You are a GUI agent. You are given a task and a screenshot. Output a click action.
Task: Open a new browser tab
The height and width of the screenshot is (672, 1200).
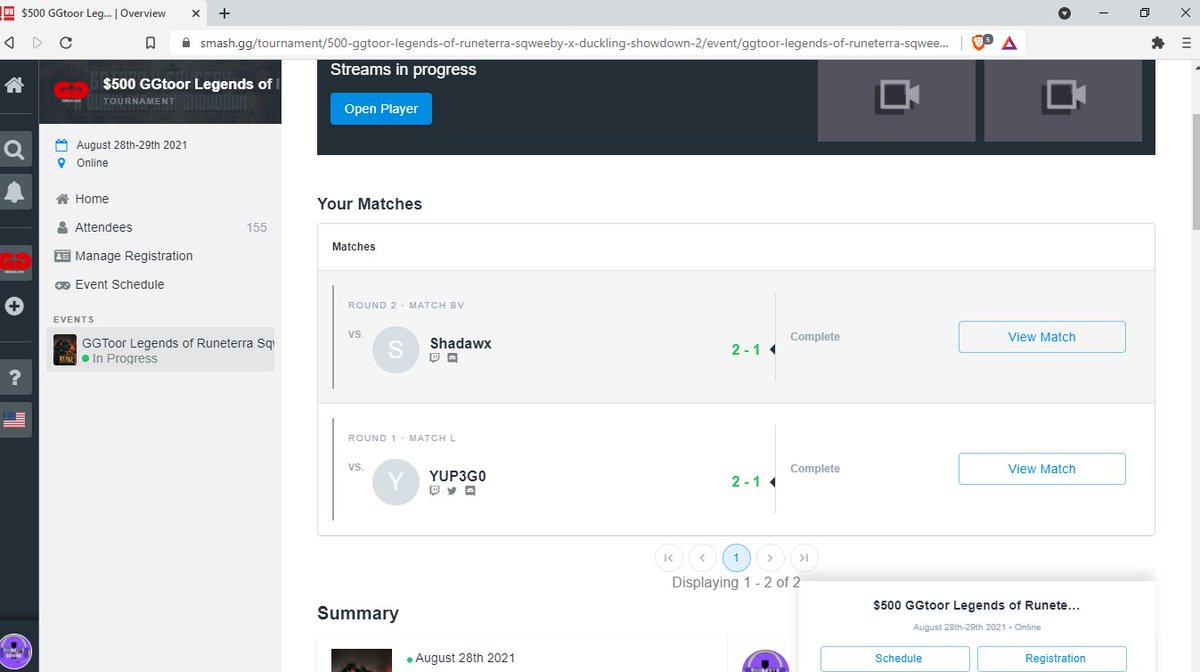[224, 13]
